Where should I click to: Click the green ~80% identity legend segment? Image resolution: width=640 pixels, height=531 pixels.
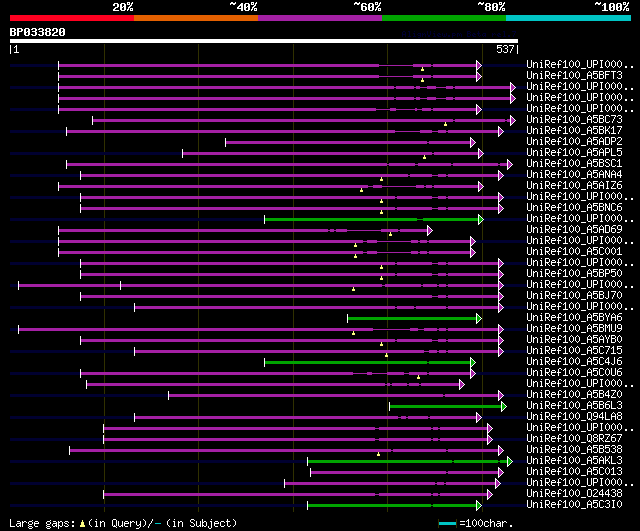pos(444,18)
